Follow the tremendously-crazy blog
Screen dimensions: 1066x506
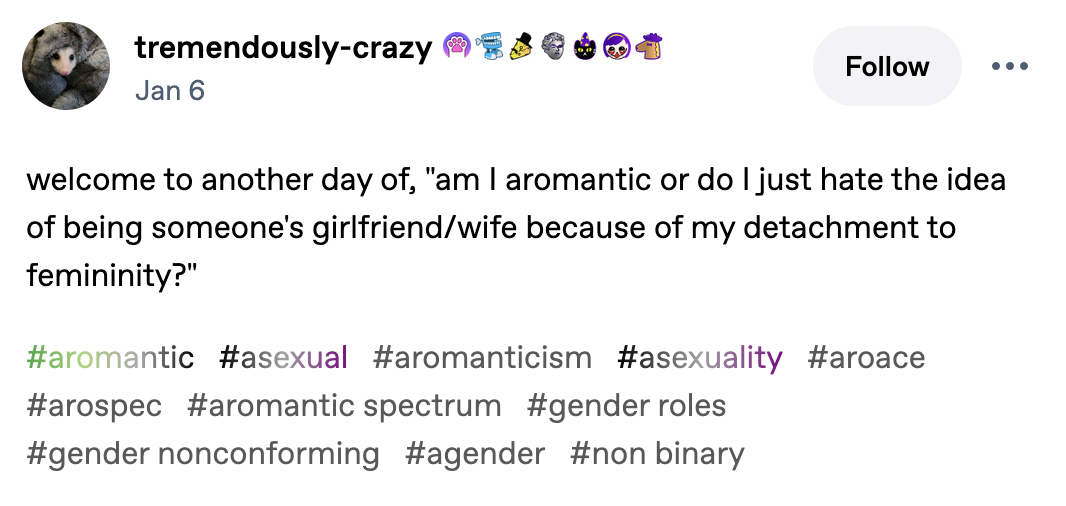[x=887, y=66]
